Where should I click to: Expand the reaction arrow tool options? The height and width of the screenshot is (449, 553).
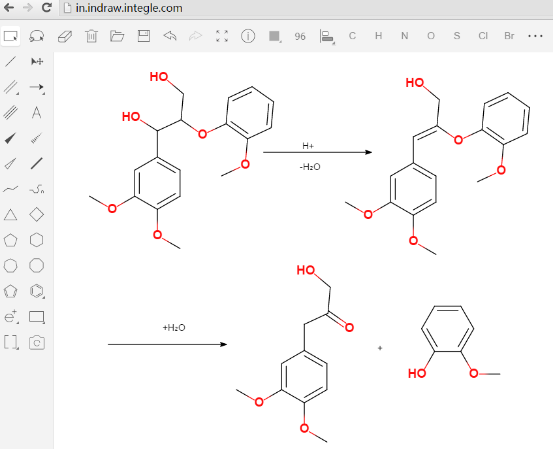37,87
